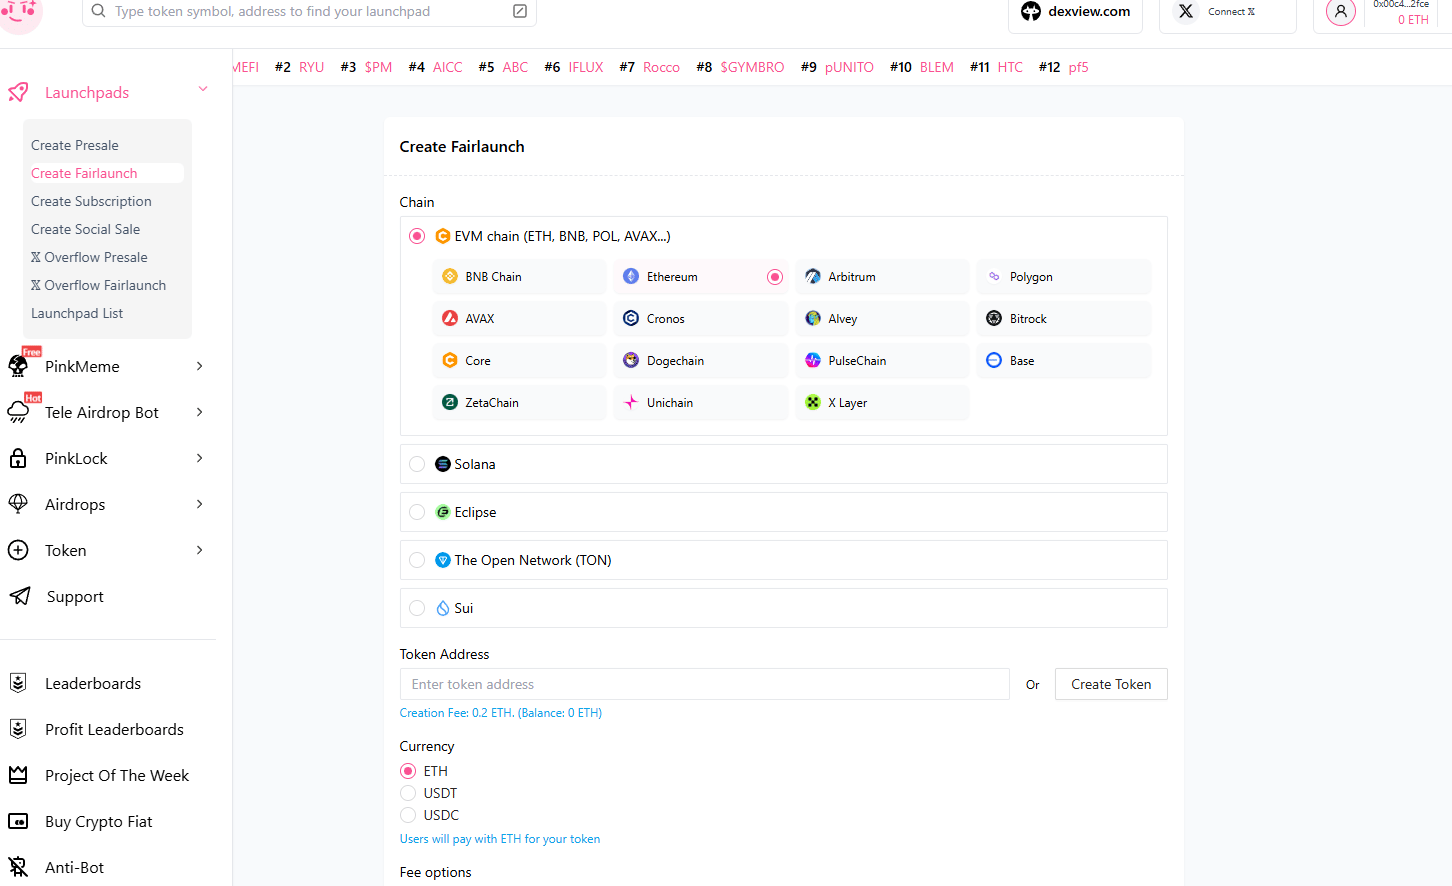Click the search magnifier icon
The height and width of the screenshot is (886, 1452).
tap(98, 11)
